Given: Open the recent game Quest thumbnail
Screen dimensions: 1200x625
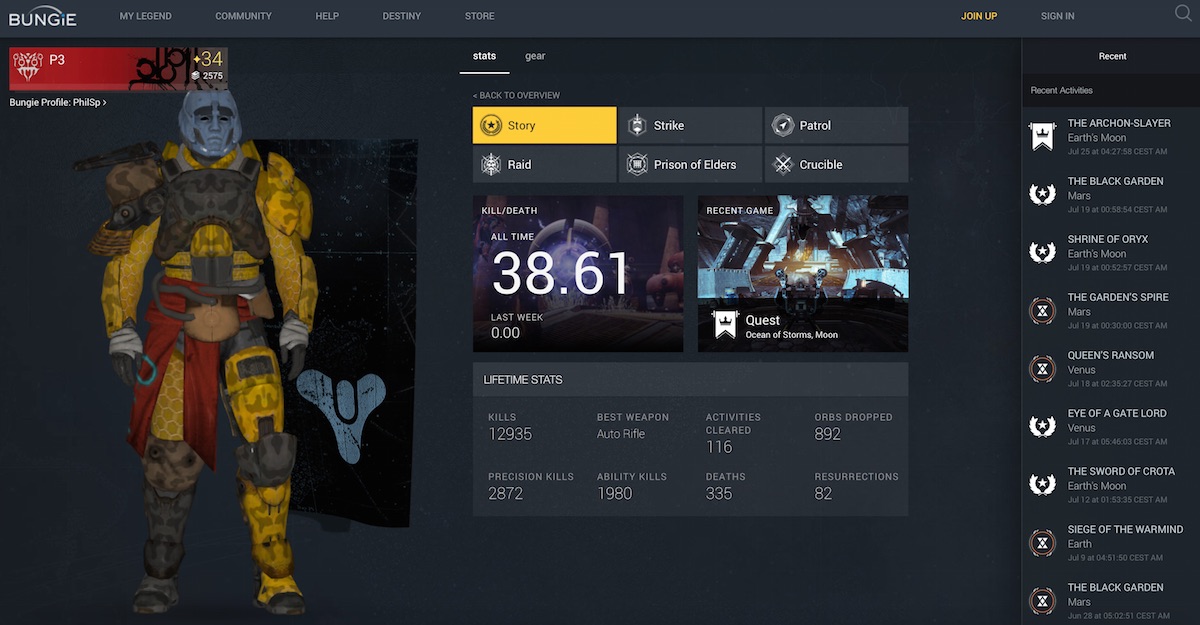Looking at the screenshot, I should point(802,273).
